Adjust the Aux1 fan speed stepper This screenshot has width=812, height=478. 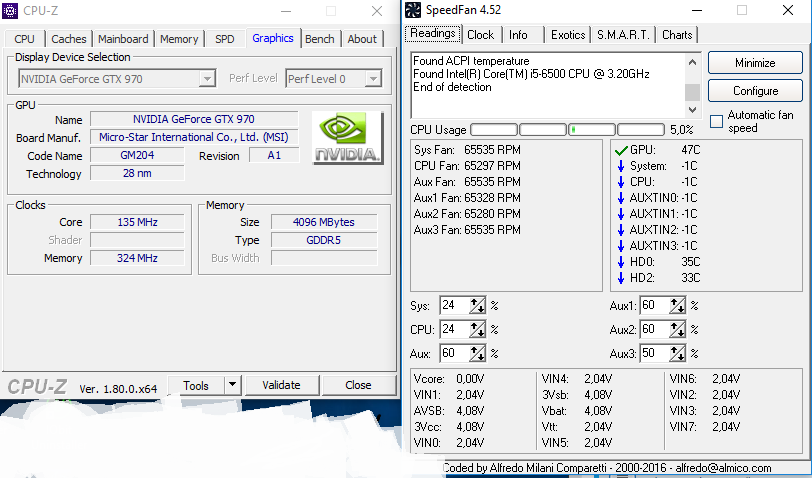click(x=677, y=306)
